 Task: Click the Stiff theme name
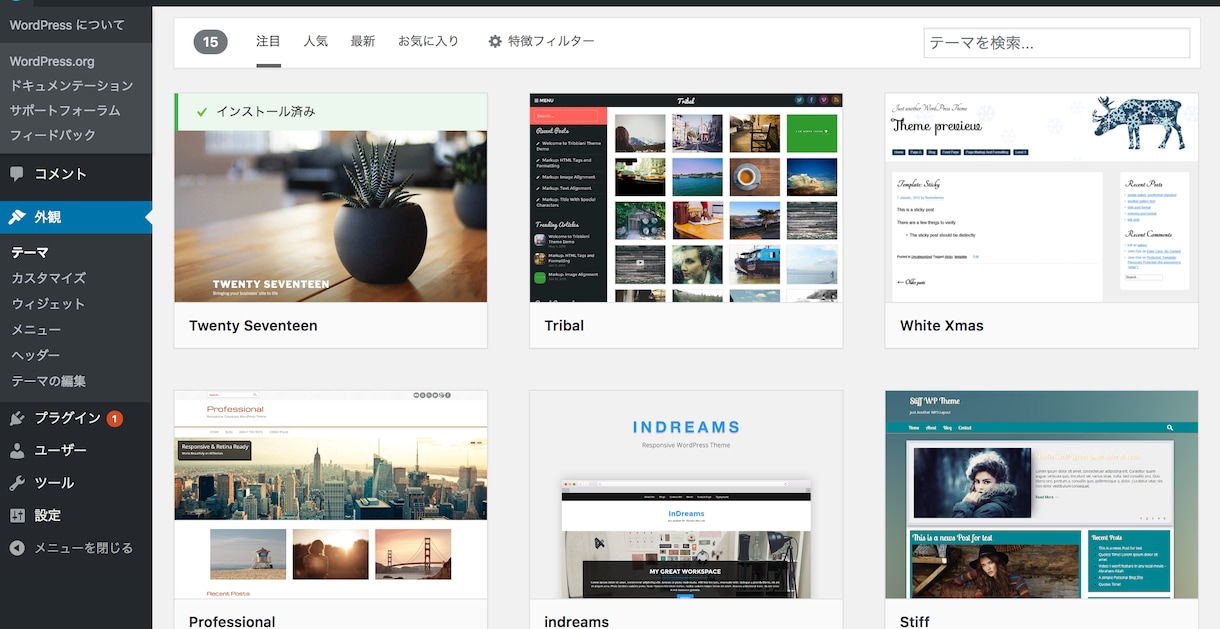[x=915, y=621]
